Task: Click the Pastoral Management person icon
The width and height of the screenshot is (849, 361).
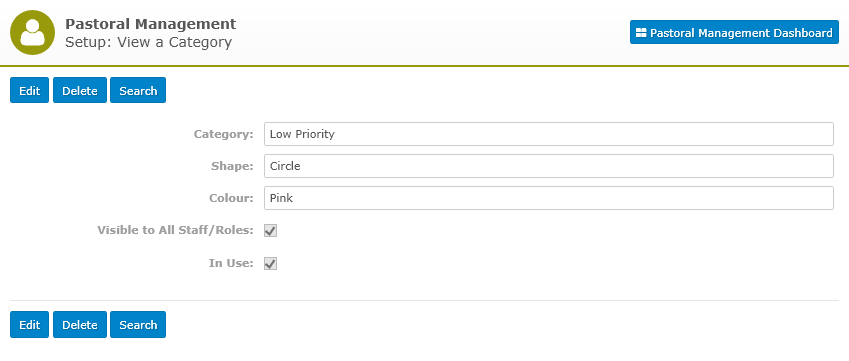Action: (32, 32)
